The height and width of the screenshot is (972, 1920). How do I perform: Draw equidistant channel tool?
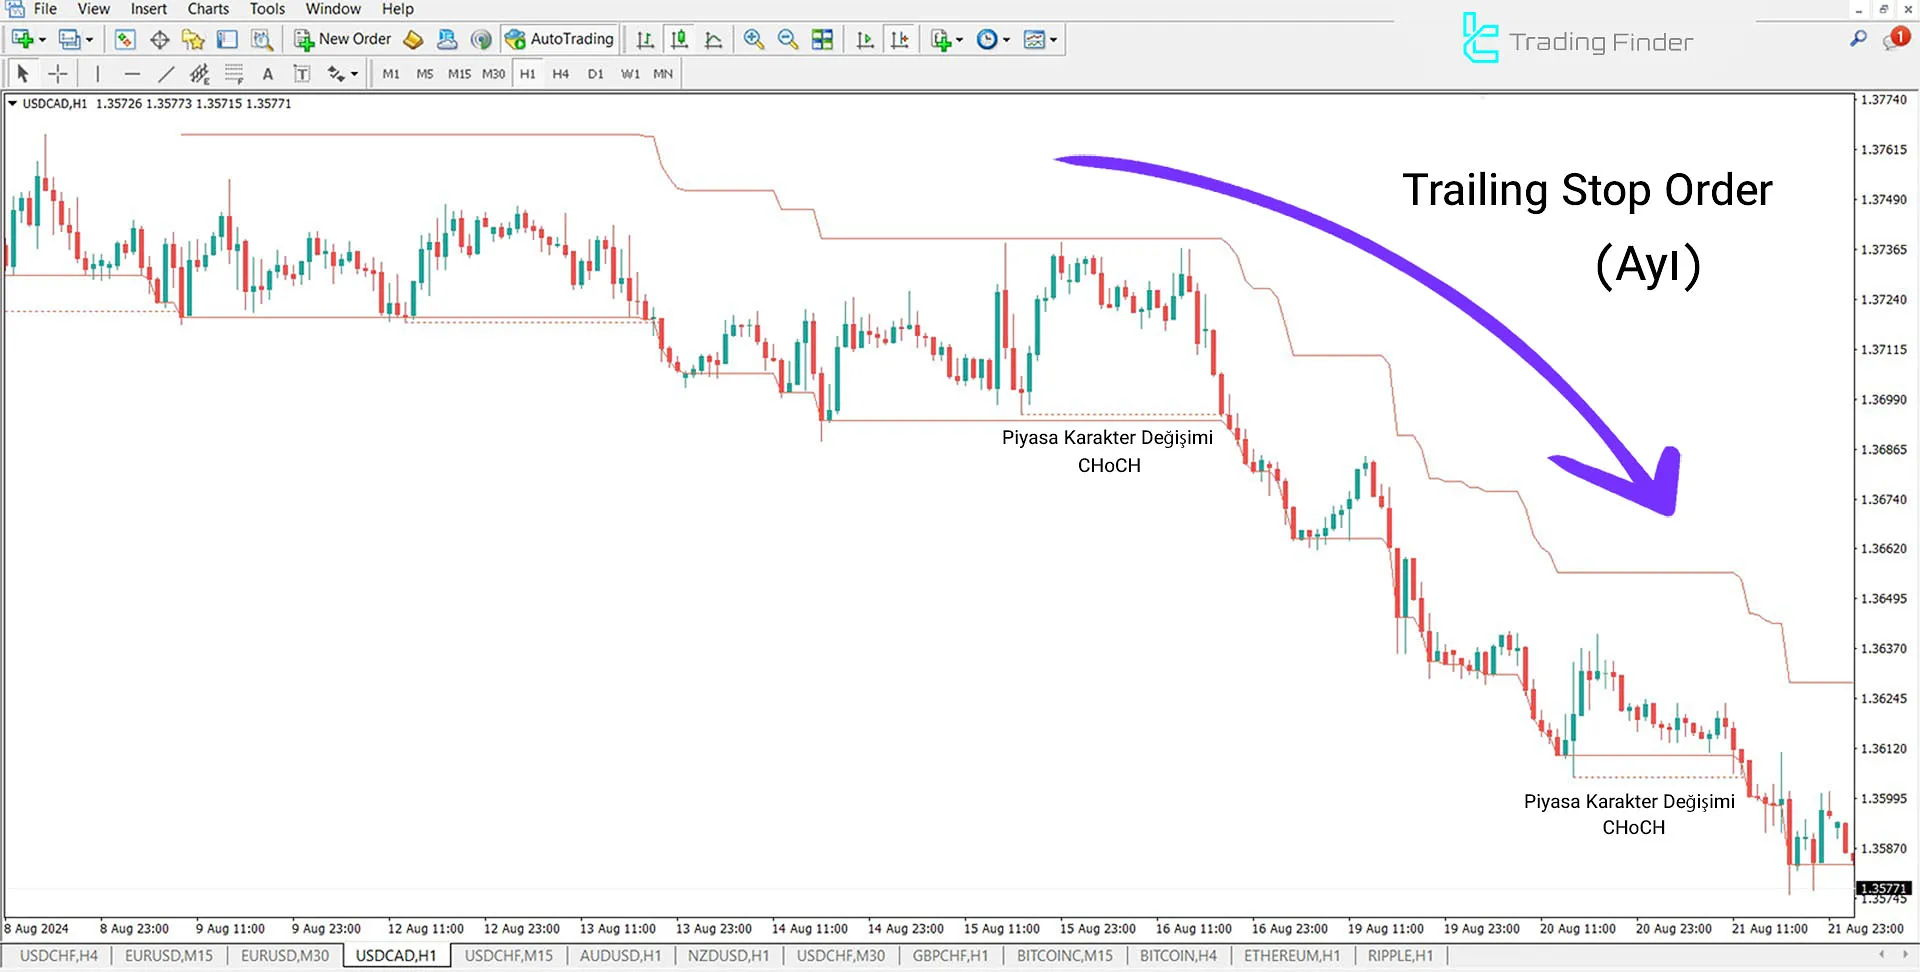200,73
